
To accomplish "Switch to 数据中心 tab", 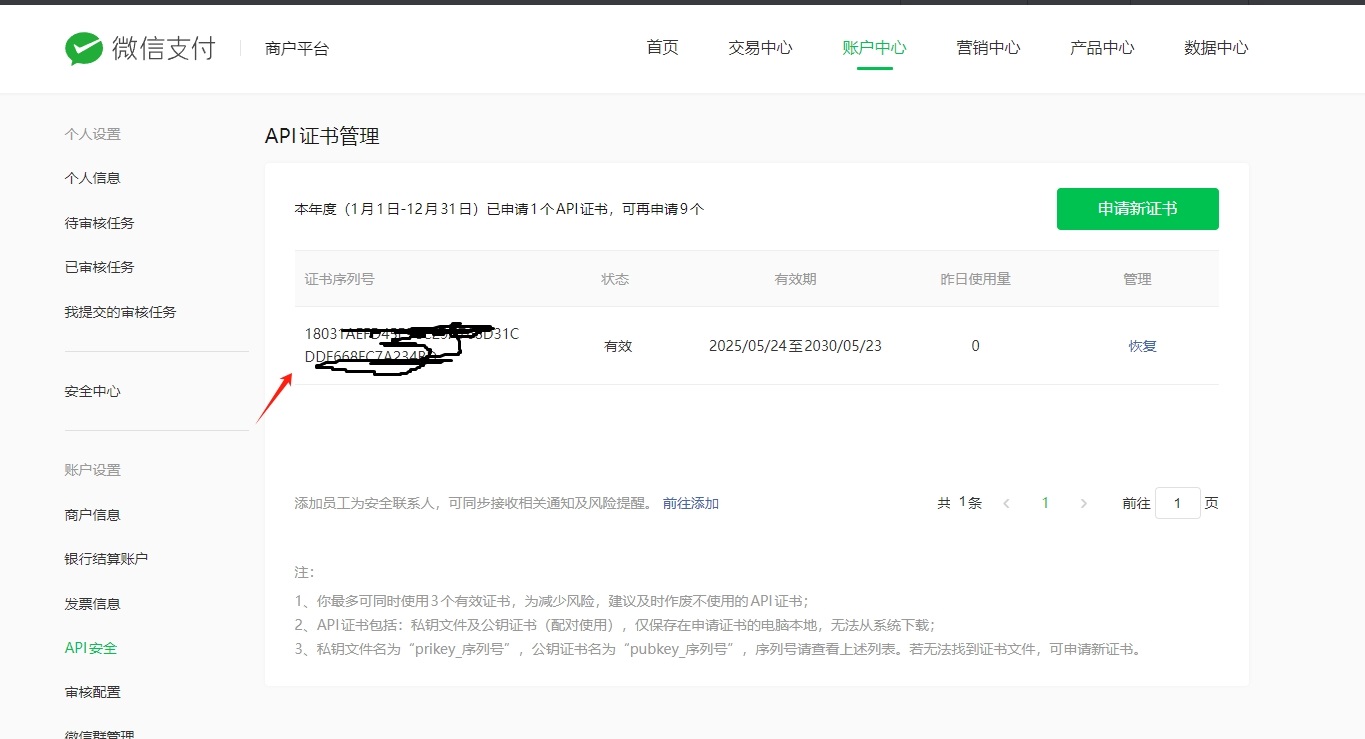I will [x=1216, y=48].
